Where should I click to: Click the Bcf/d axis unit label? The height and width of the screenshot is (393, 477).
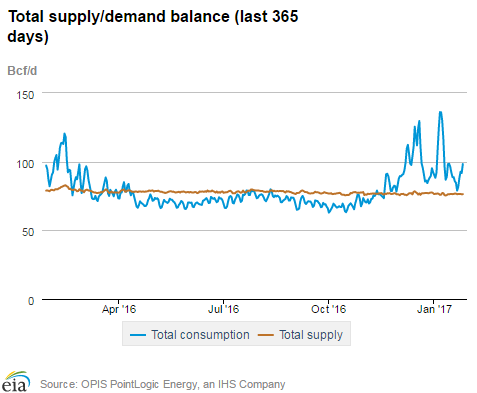tap(22, 71)
